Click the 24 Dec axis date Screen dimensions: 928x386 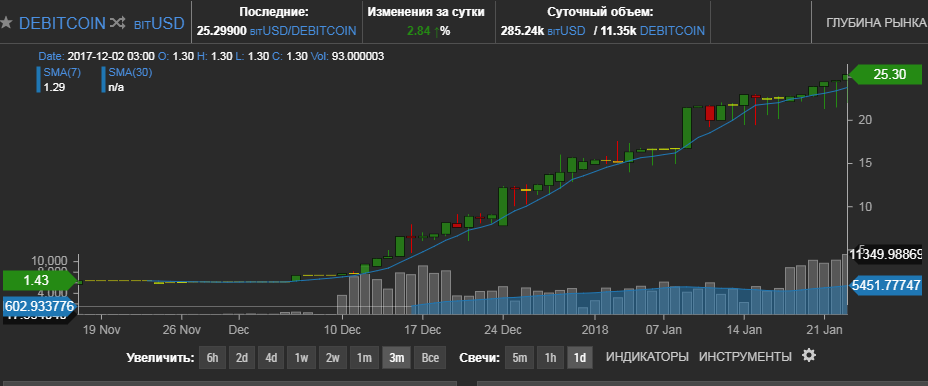(x=502, y=329)
